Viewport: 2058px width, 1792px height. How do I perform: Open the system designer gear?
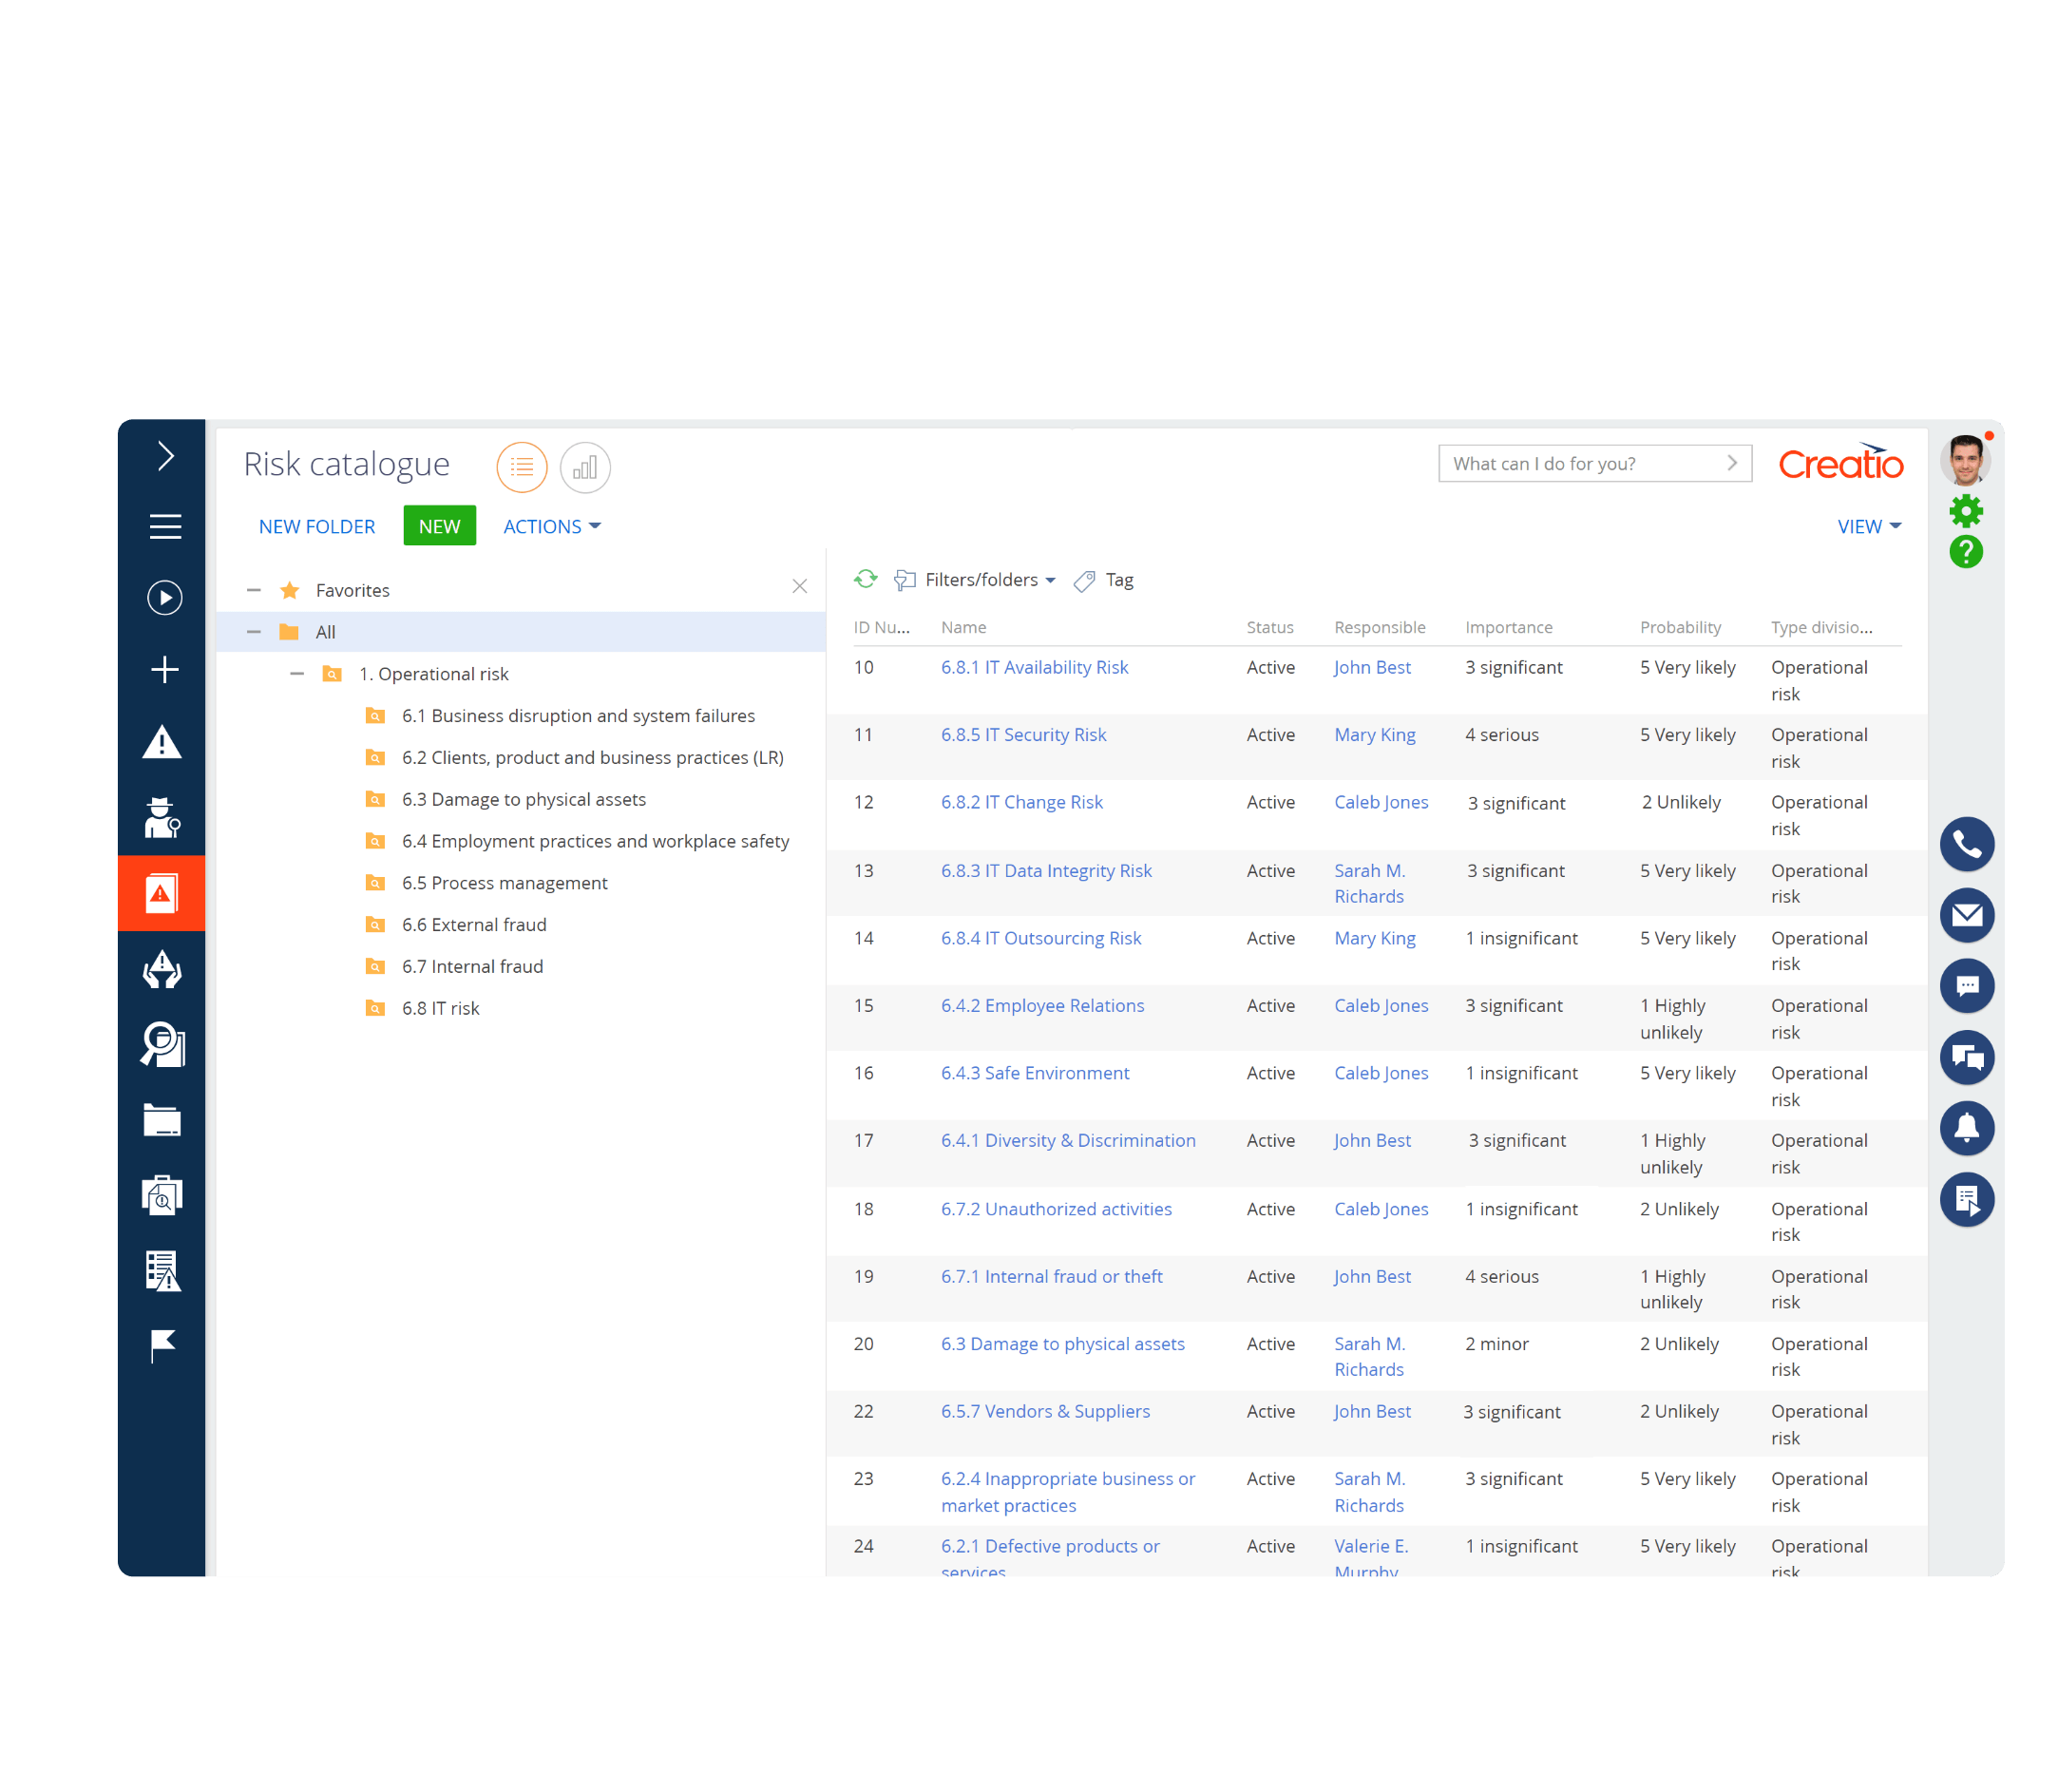(x=1965, y=511)
